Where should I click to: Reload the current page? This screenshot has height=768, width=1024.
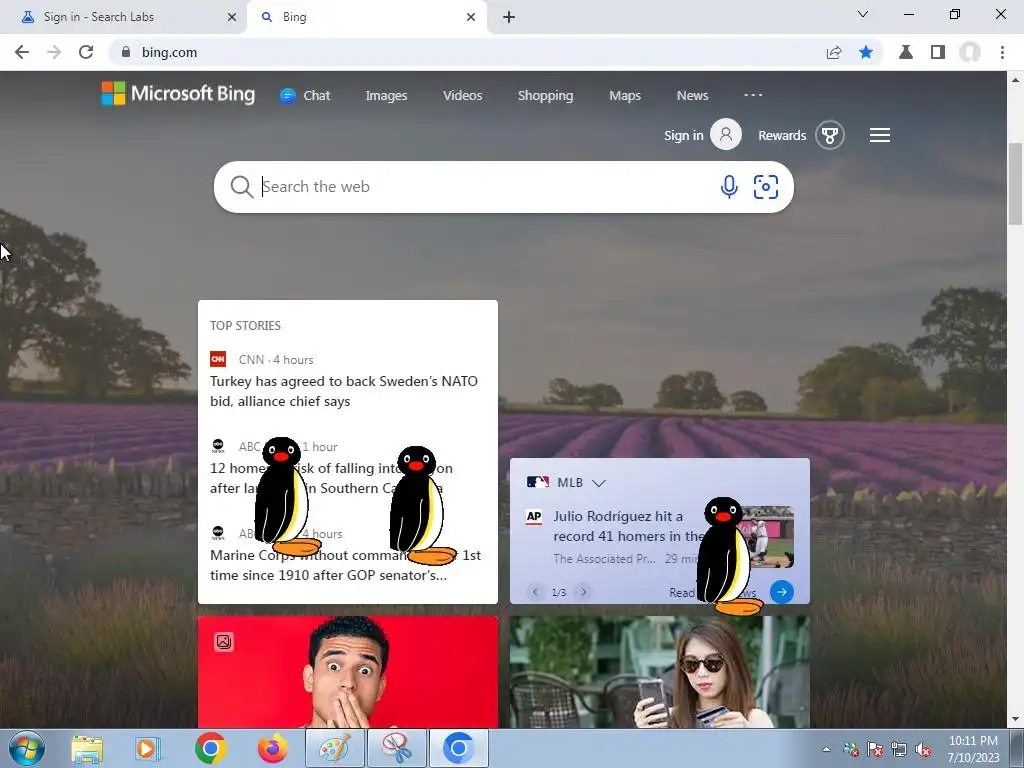[86, 52]
